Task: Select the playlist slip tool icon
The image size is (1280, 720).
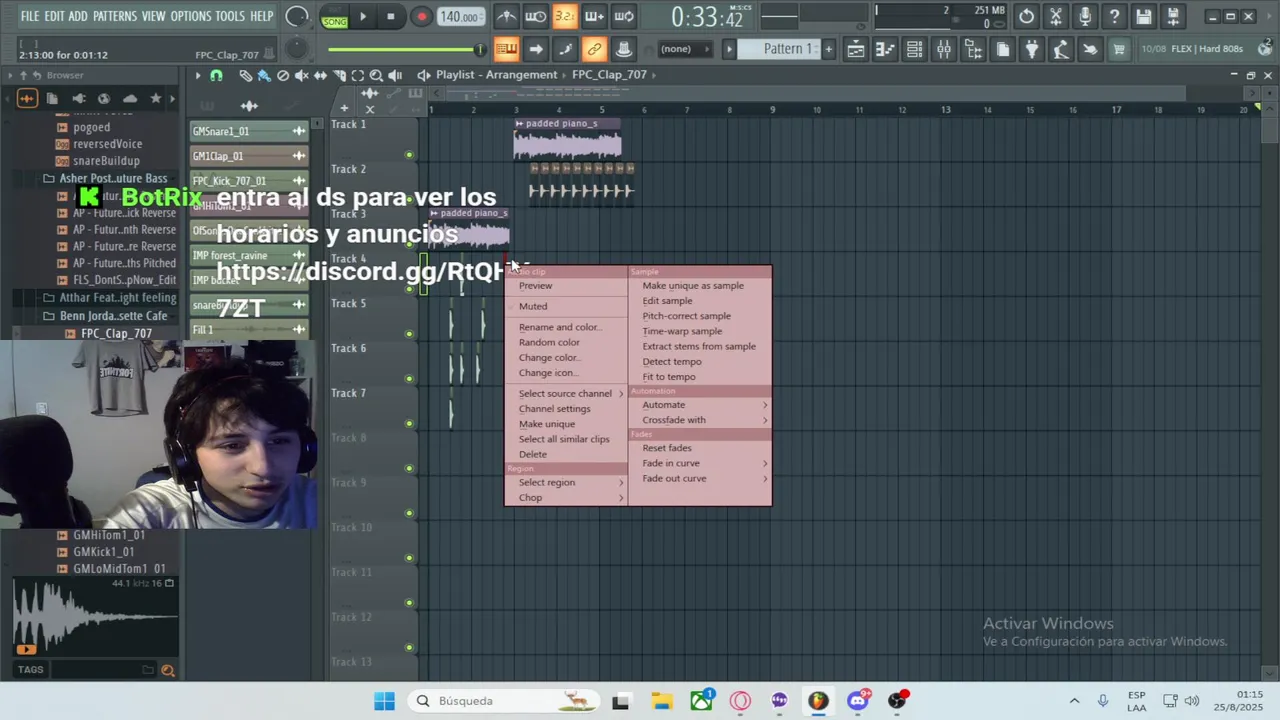Action: coord(320,75)
